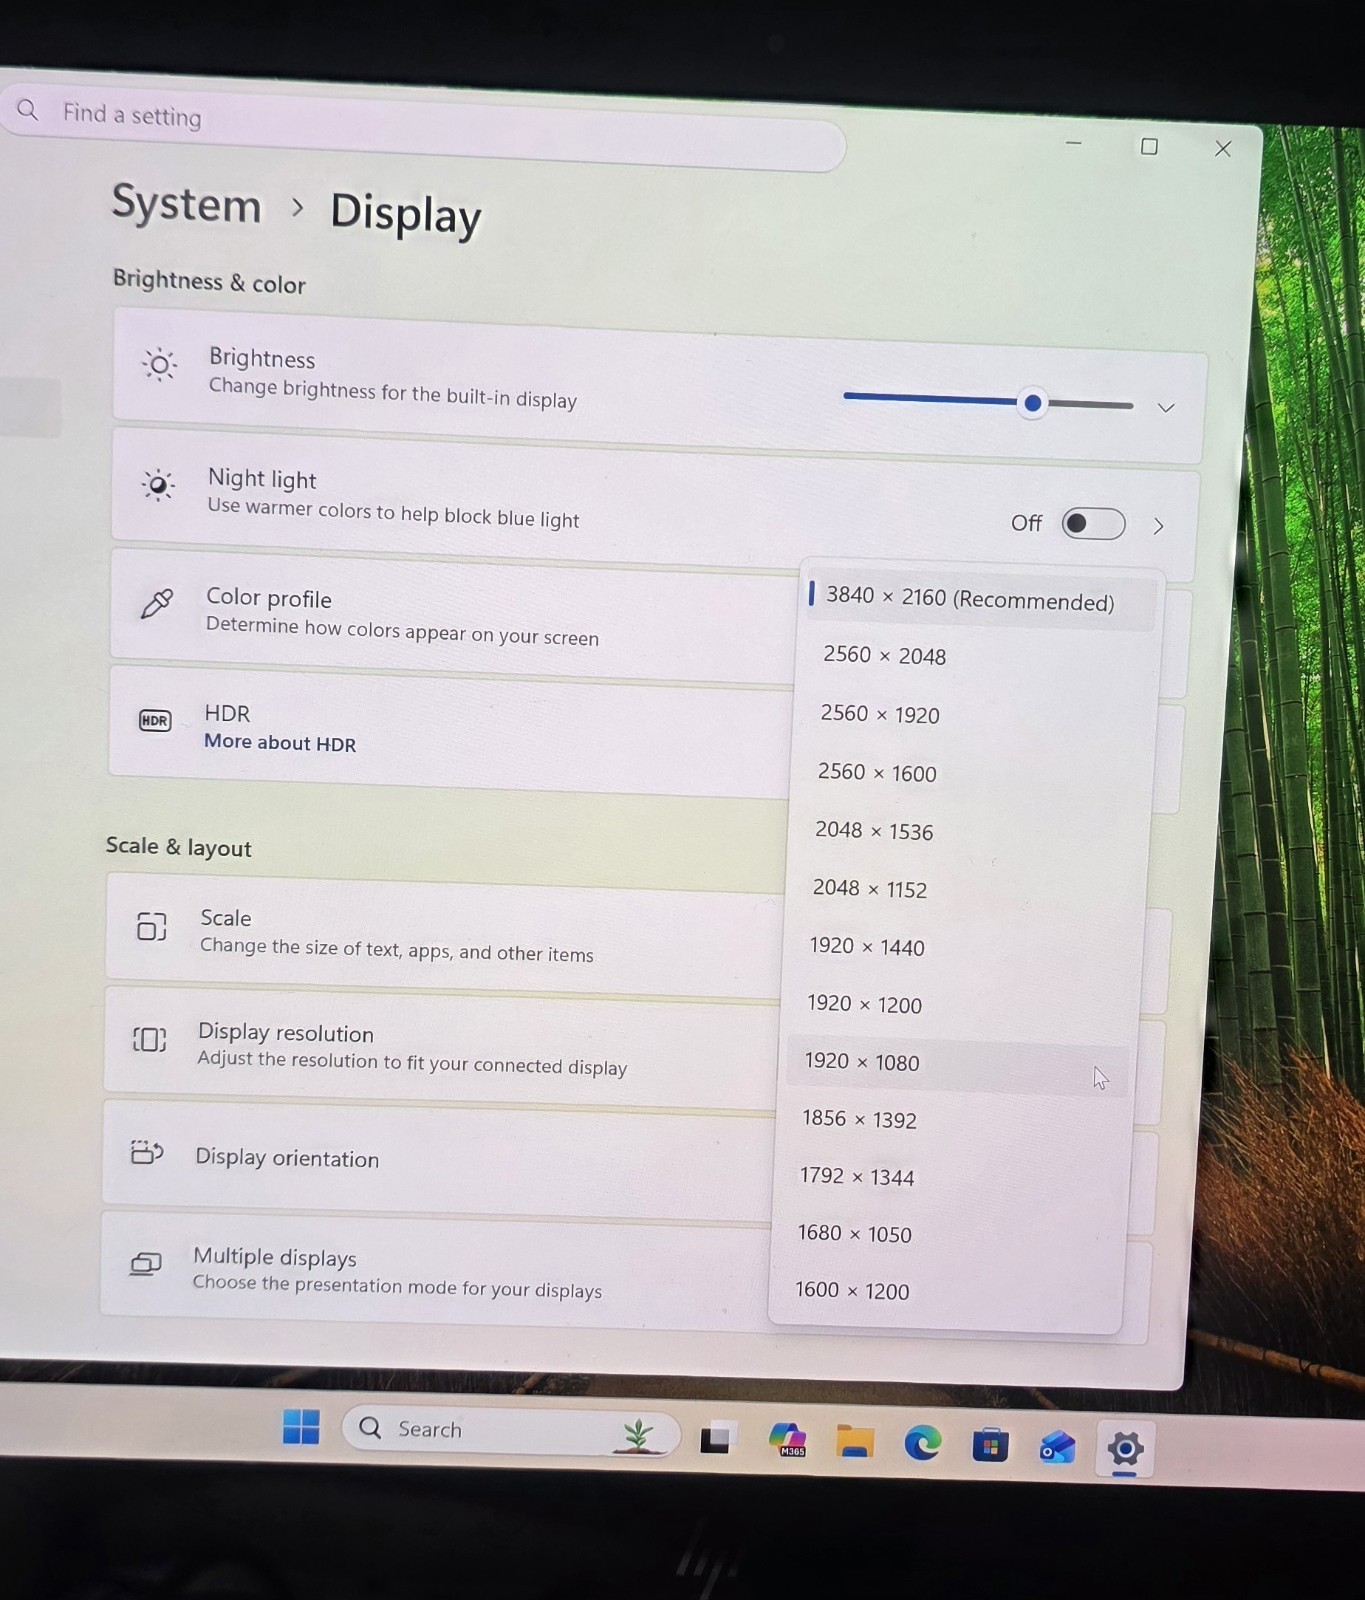
Task: Expand the Brightness options chevron
Action: click(1166, 408)
